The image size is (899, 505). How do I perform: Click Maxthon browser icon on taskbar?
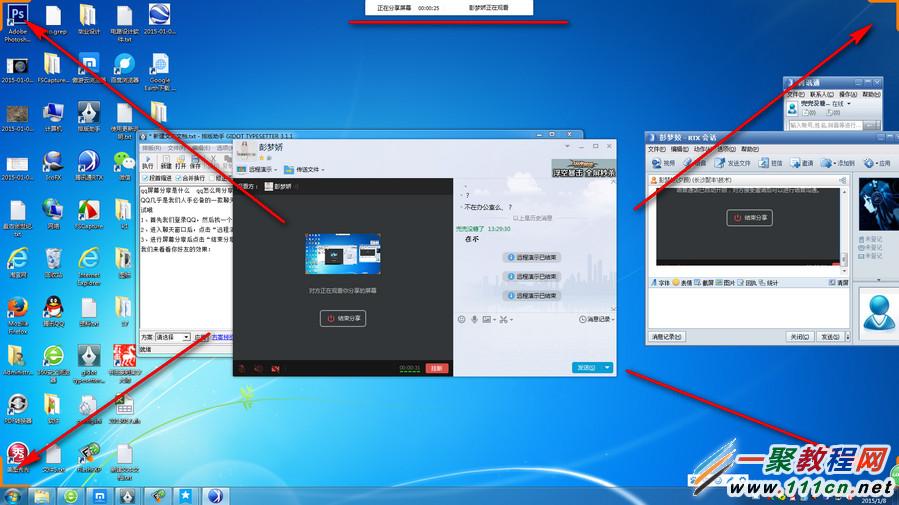tap(100, 496)
